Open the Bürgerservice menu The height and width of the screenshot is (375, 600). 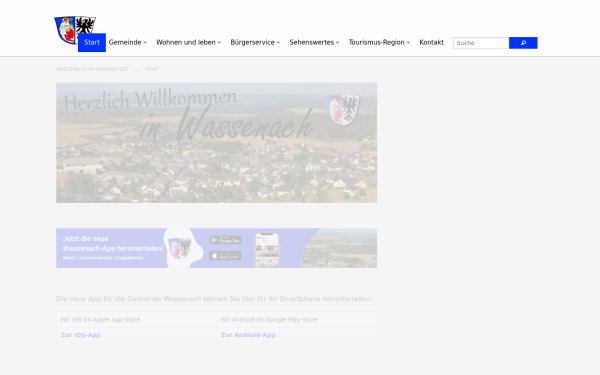[x=252, y=42]
